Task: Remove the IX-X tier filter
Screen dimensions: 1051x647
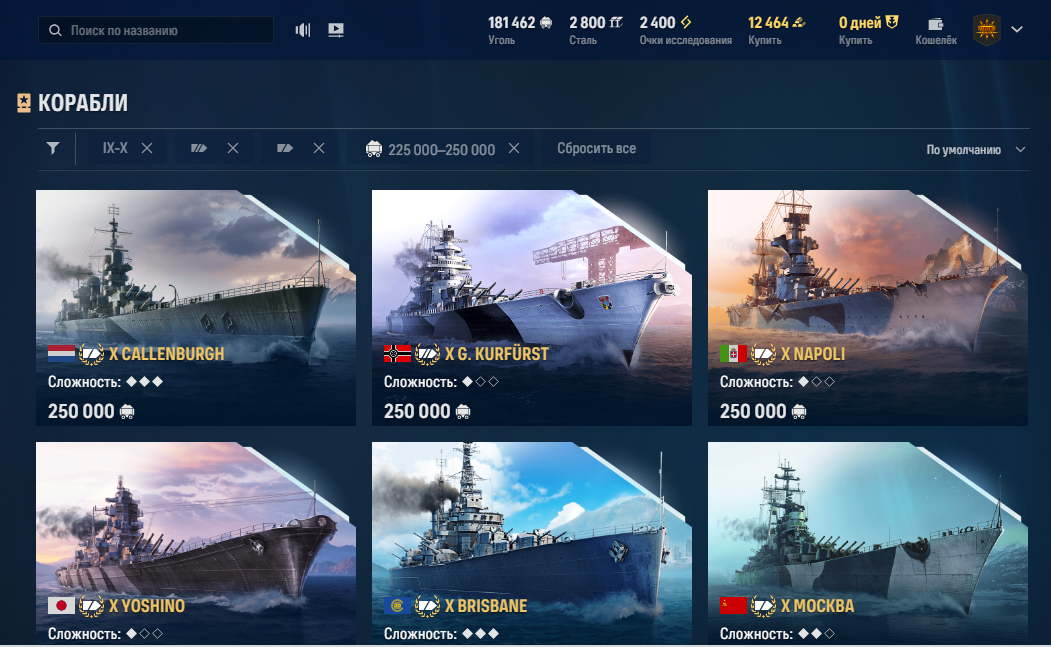Action: click(147, 148)
